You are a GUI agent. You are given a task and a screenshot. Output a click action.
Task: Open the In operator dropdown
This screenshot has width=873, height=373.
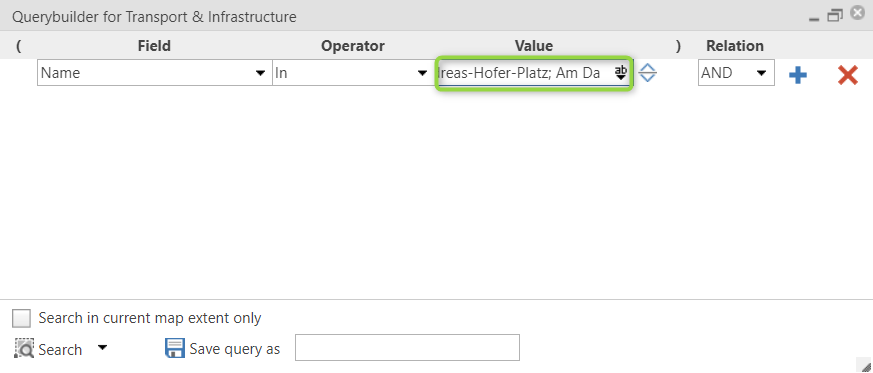click(423, 73)
